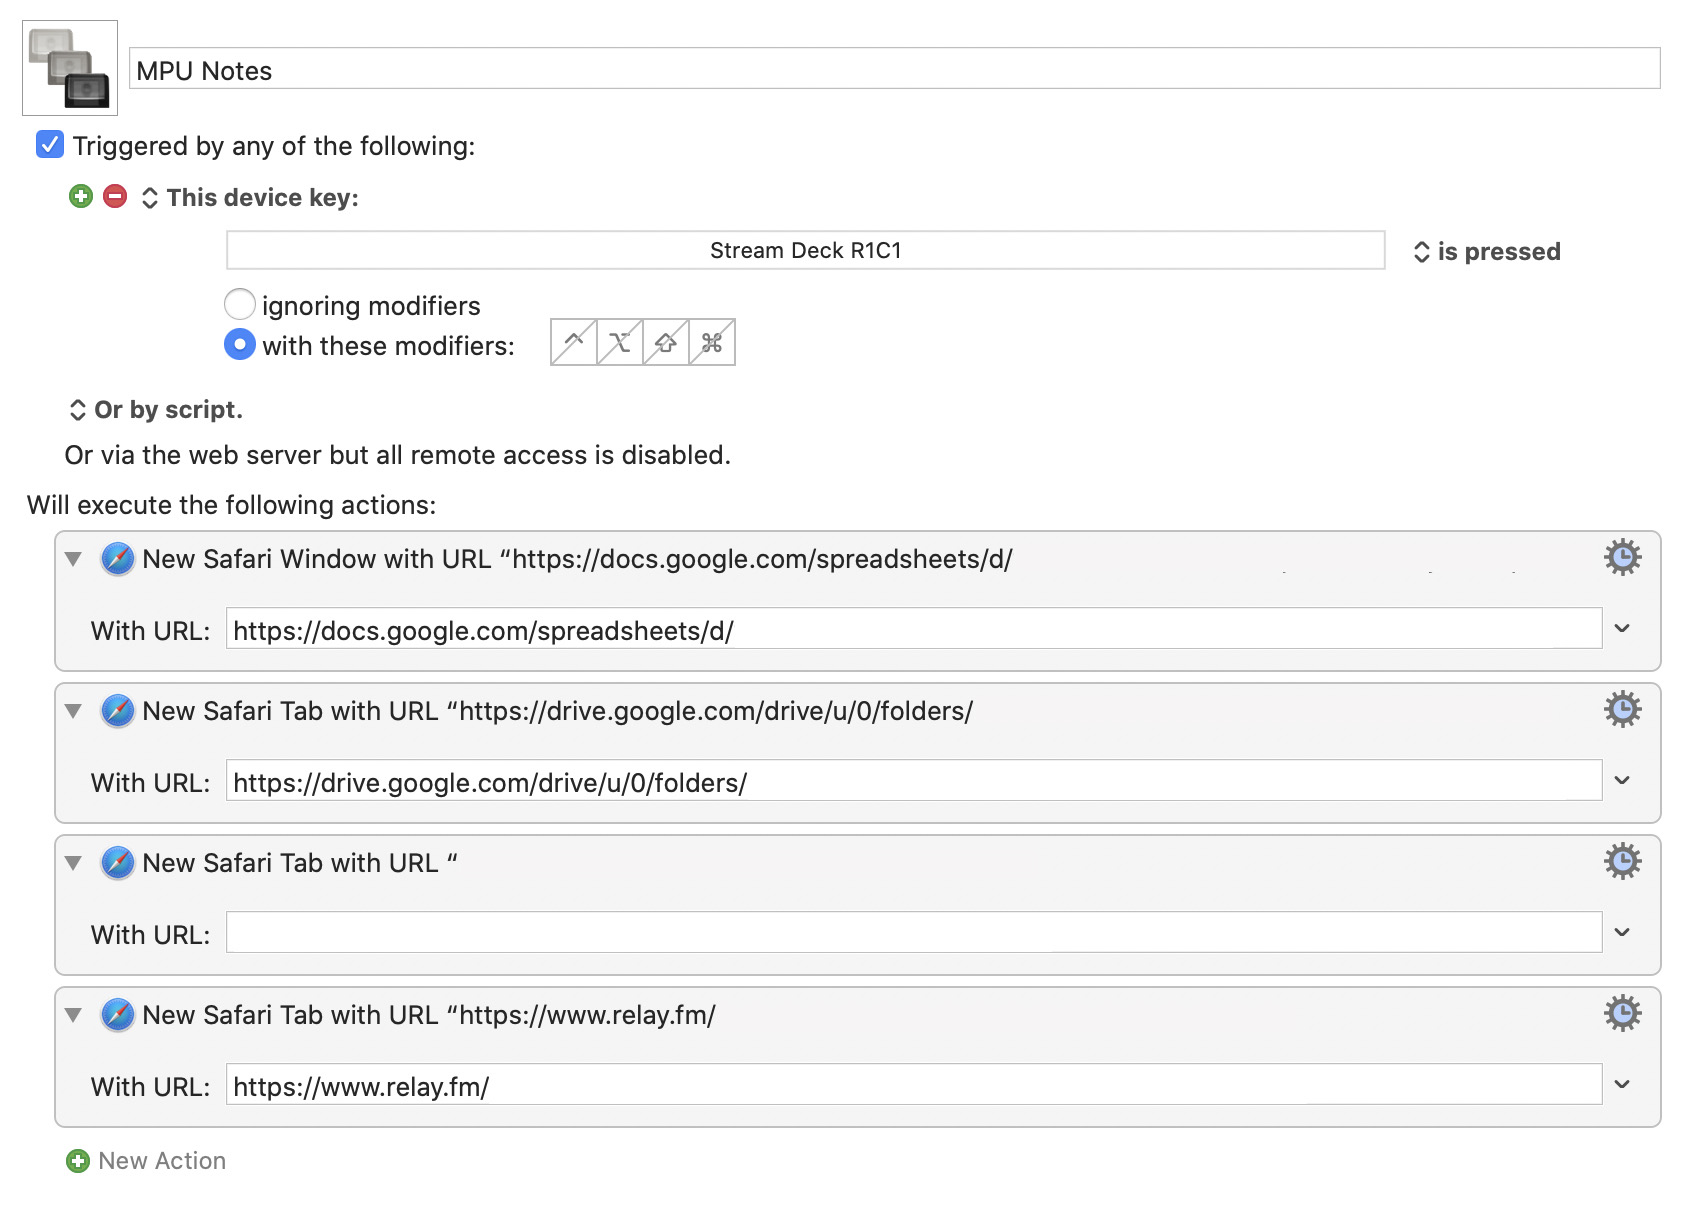The width and height of the screenshot is (1690, 1228).
Task: Collapse the drive.google.com Safari Tab action
Action: click(x=73, y=711)
